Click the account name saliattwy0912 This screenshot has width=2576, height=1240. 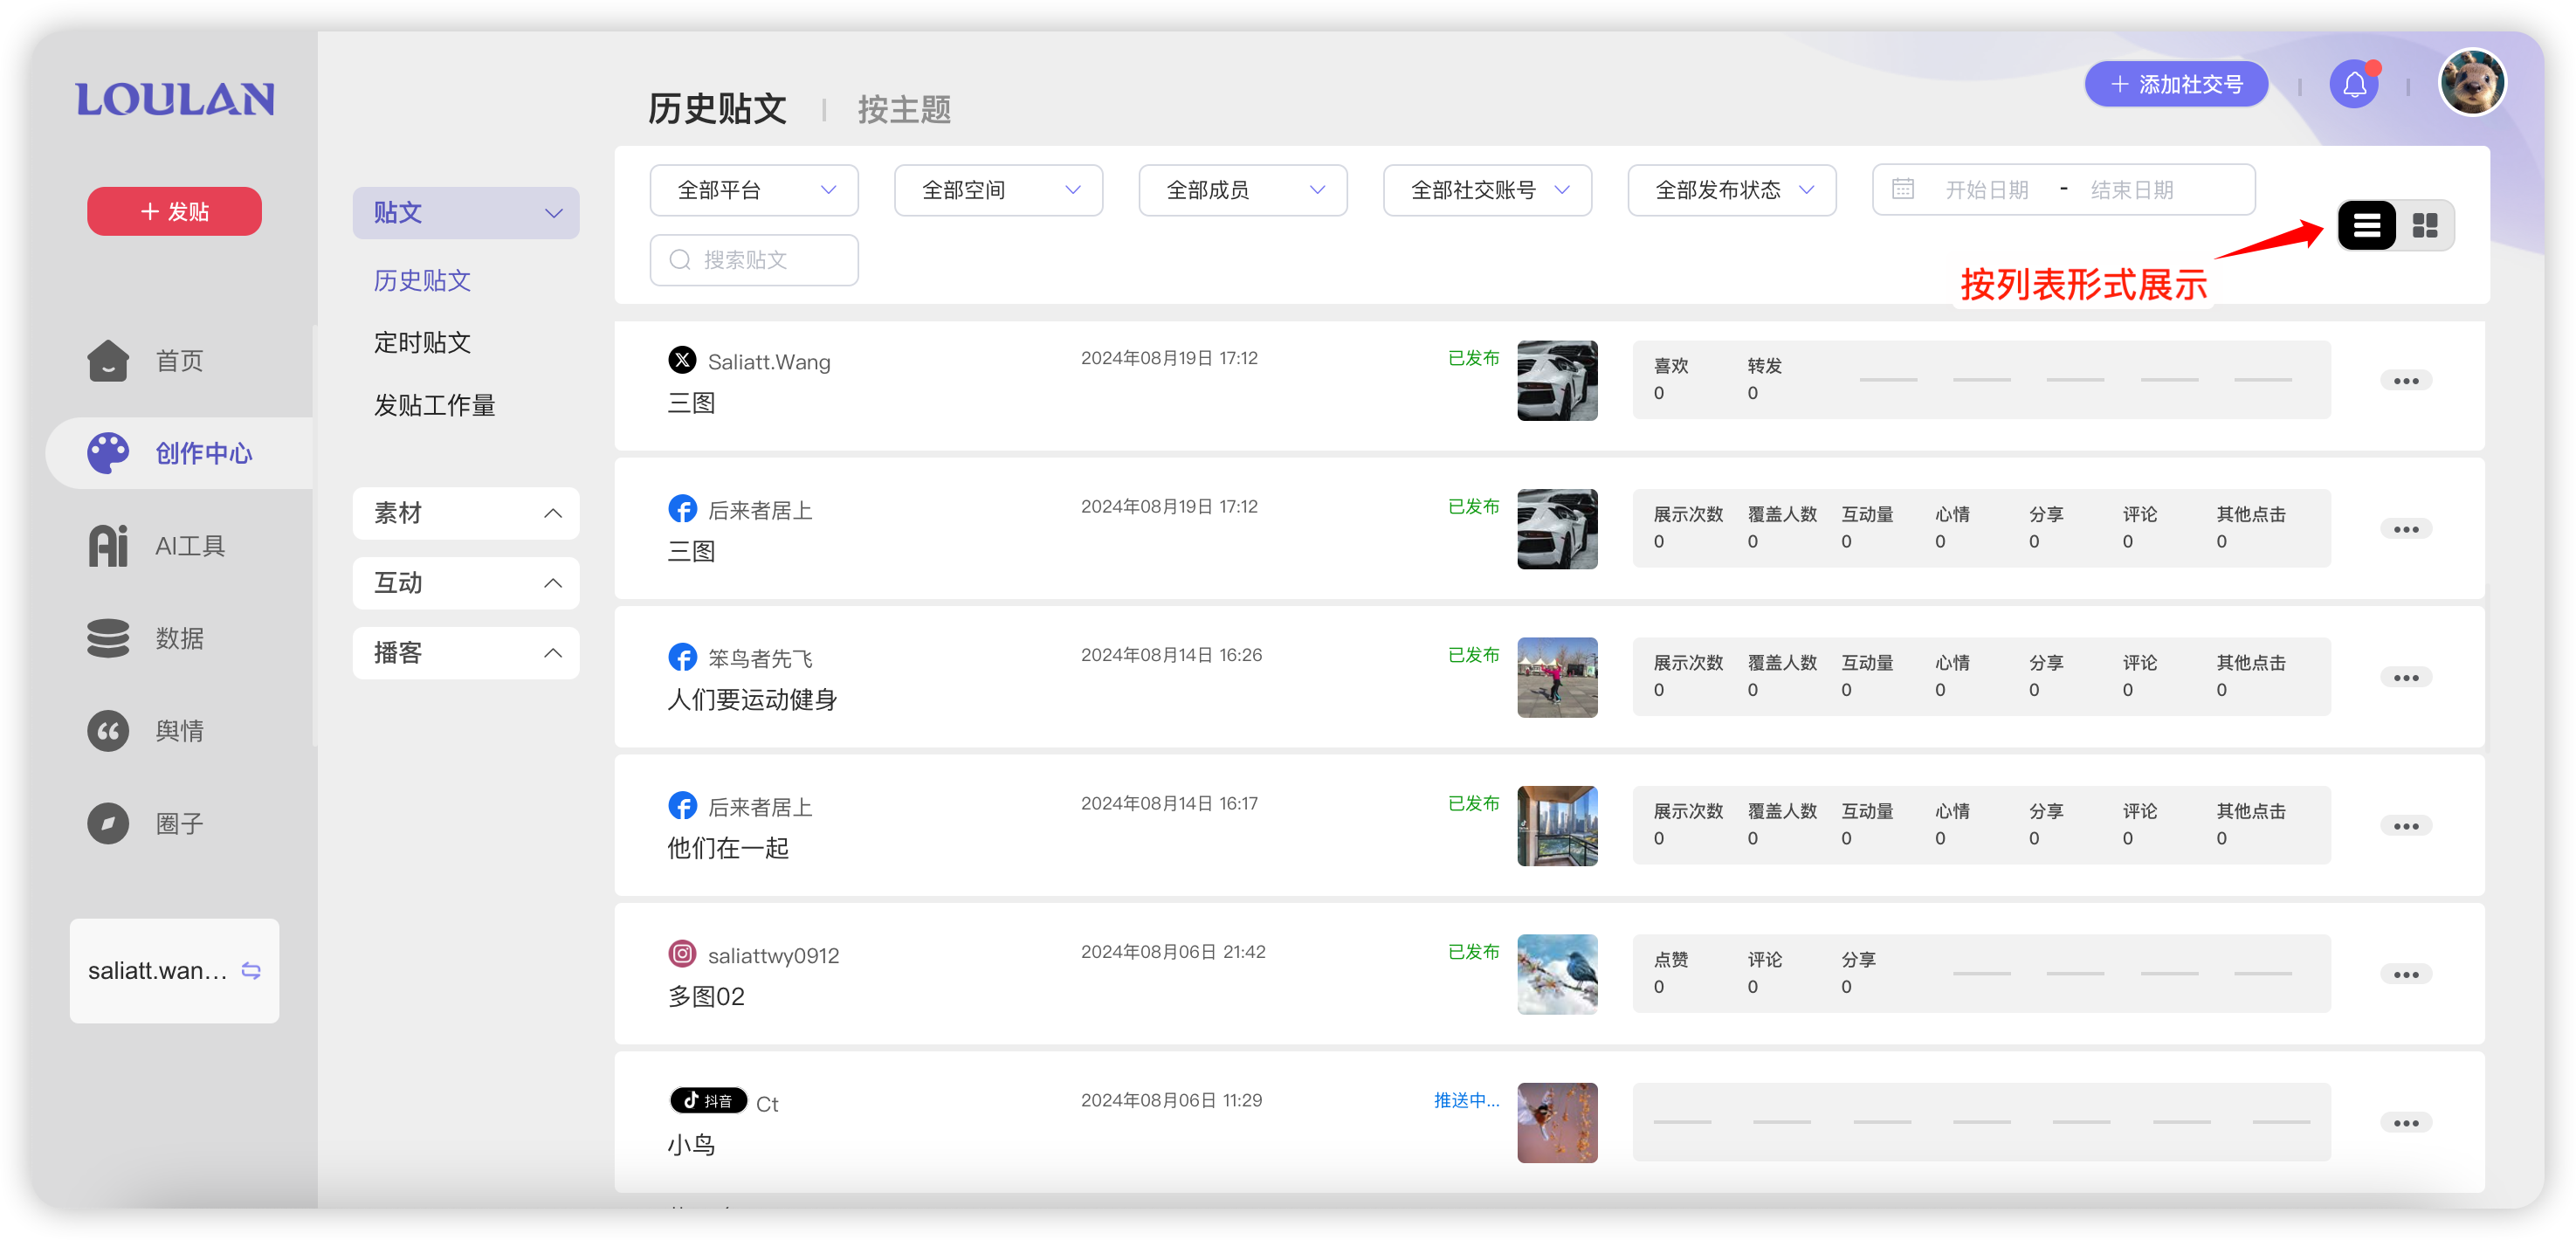coord(773,956)
